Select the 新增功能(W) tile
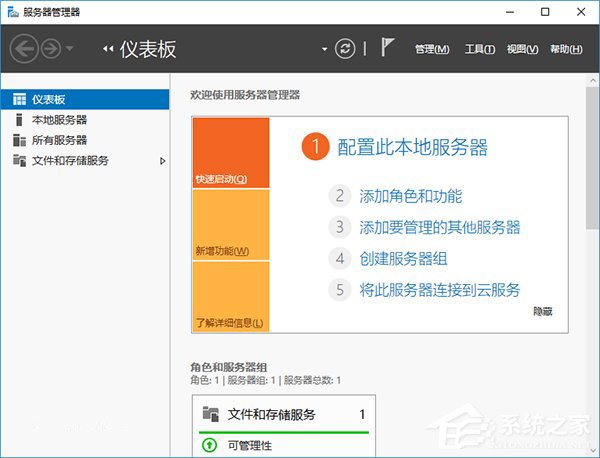This screenshot has height=458, width=600. 231,225
